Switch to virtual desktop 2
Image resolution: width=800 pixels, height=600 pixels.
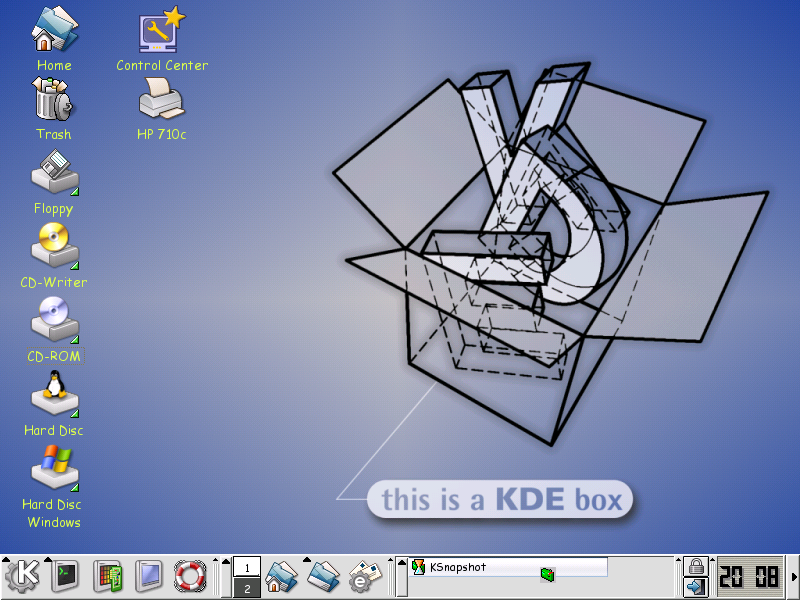(x=247, y=588)
